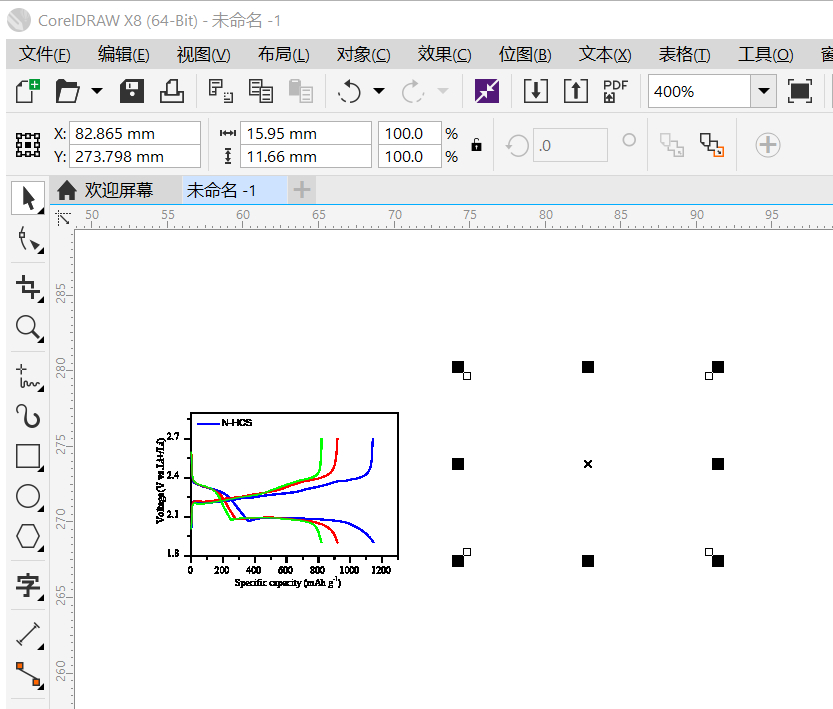This screenshot has width=833, height=709.
Task: Choose the Ellipse tool
Action: coord(28,497)
